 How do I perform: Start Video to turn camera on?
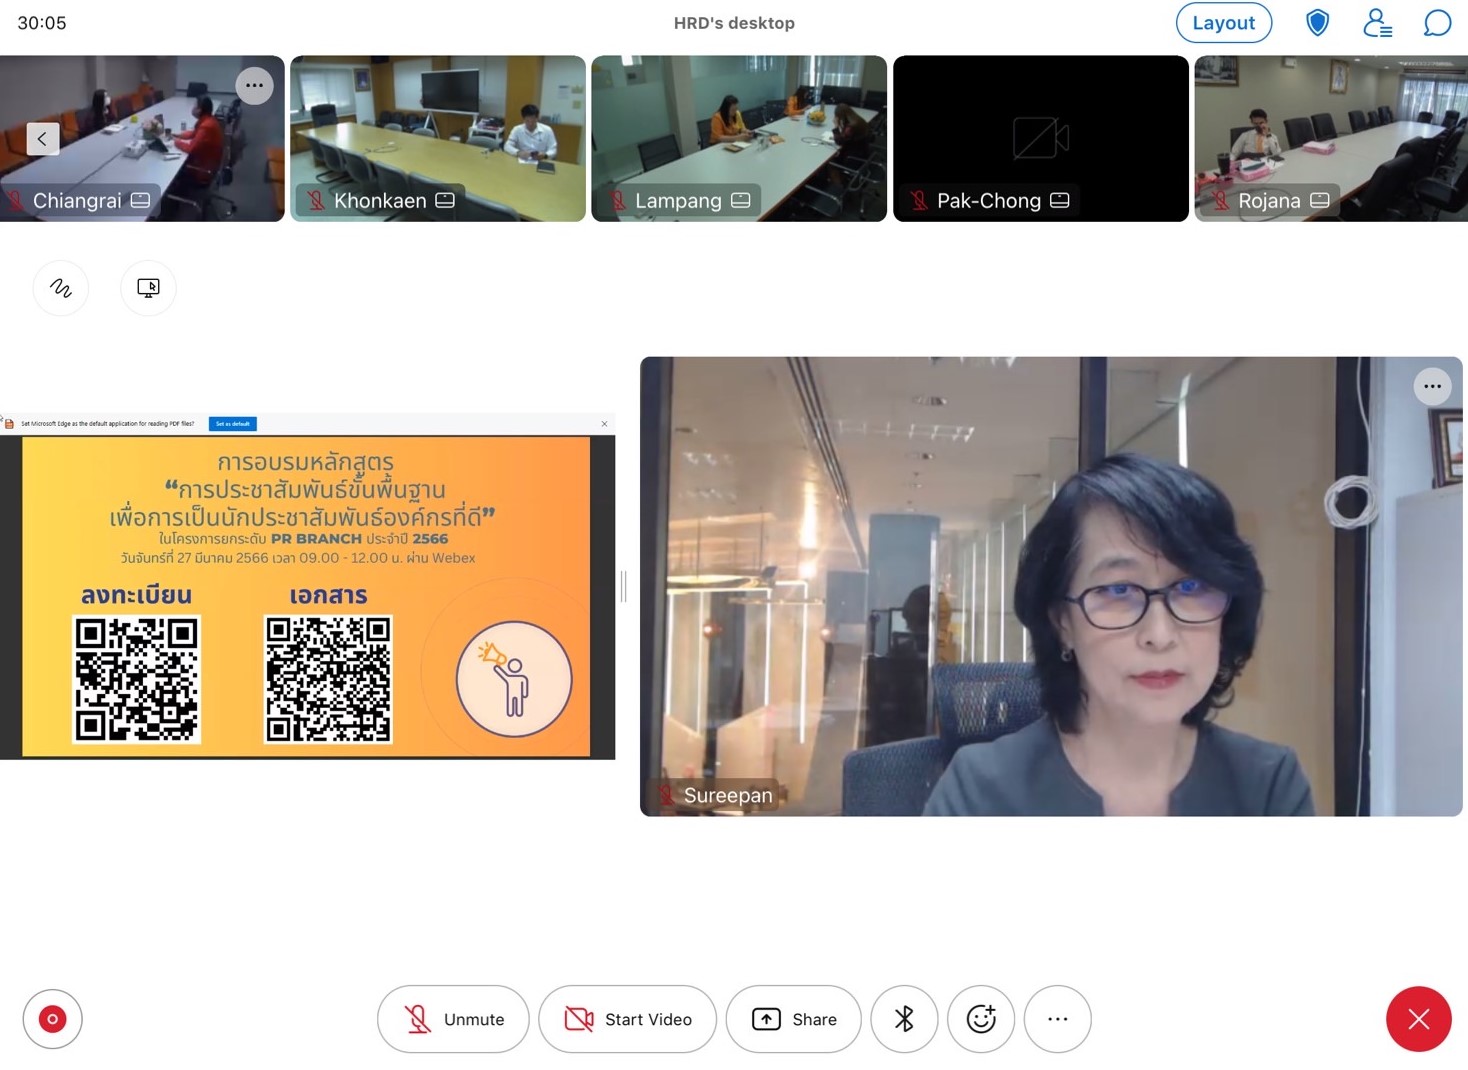coord(627,1019)
